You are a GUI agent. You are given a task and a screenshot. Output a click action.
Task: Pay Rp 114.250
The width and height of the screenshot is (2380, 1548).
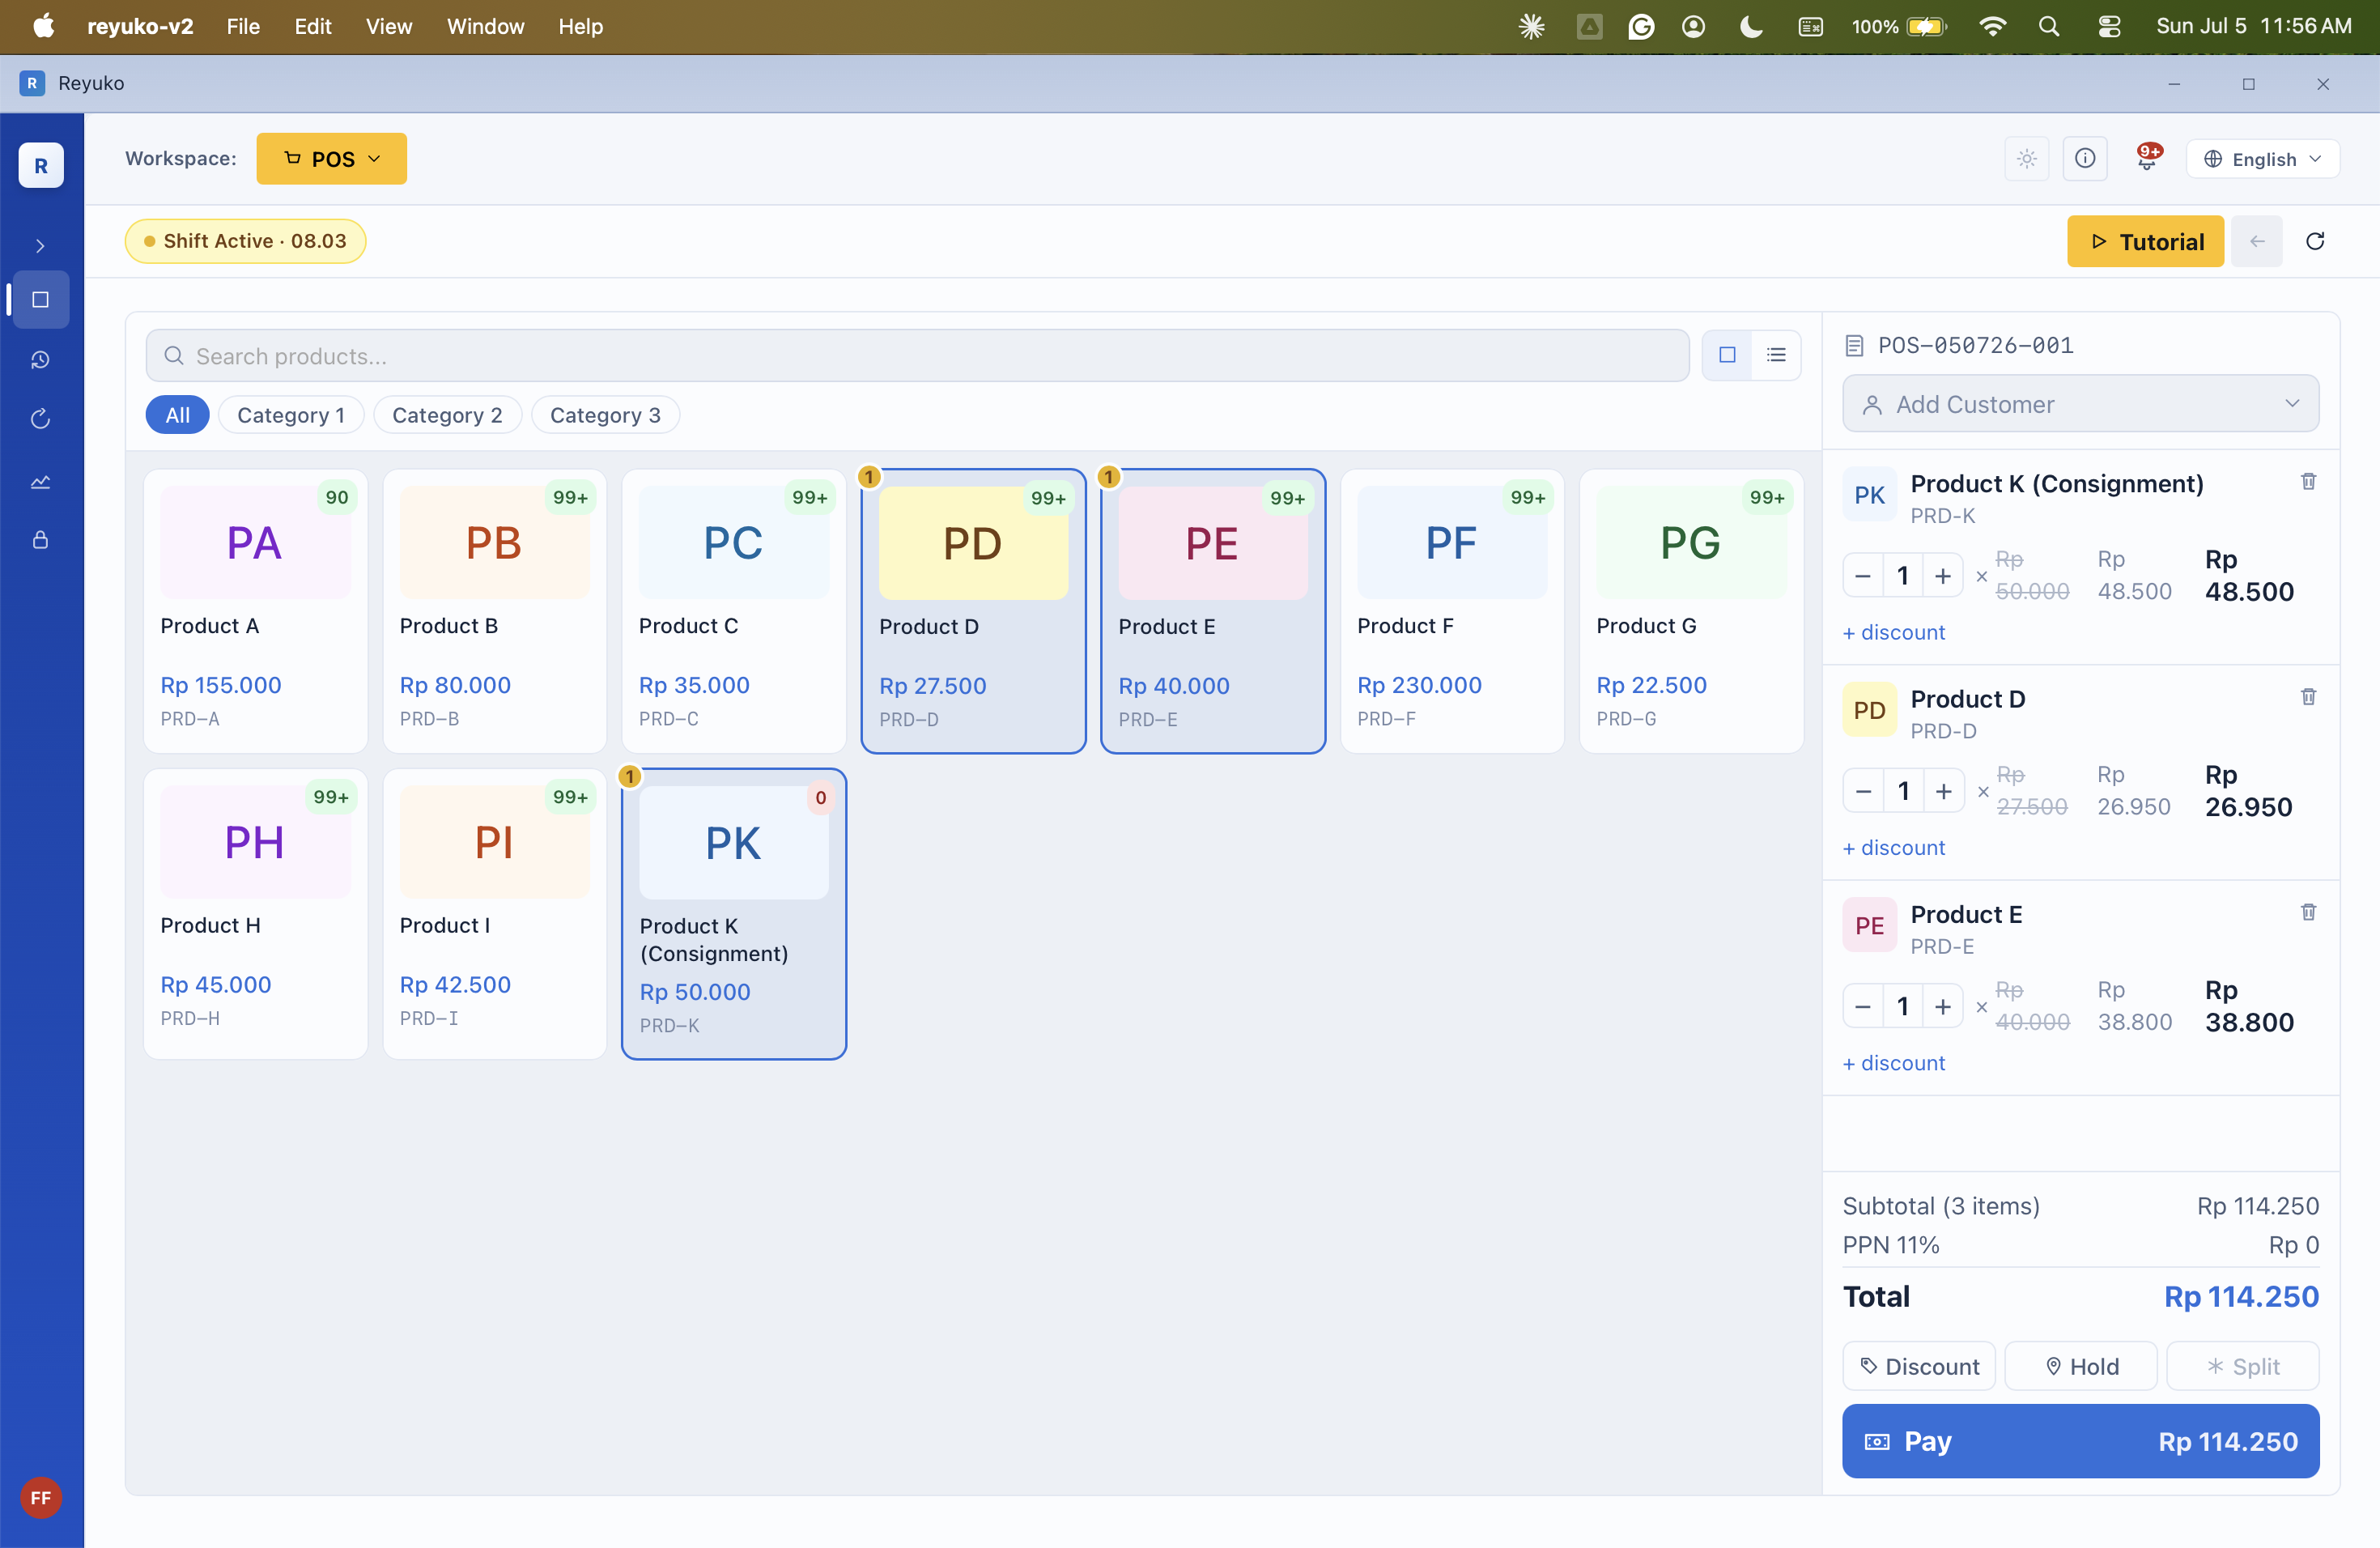coord(2080,1441)
